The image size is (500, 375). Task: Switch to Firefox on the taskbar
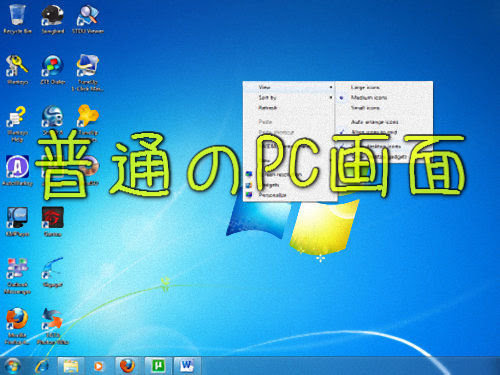127,366
